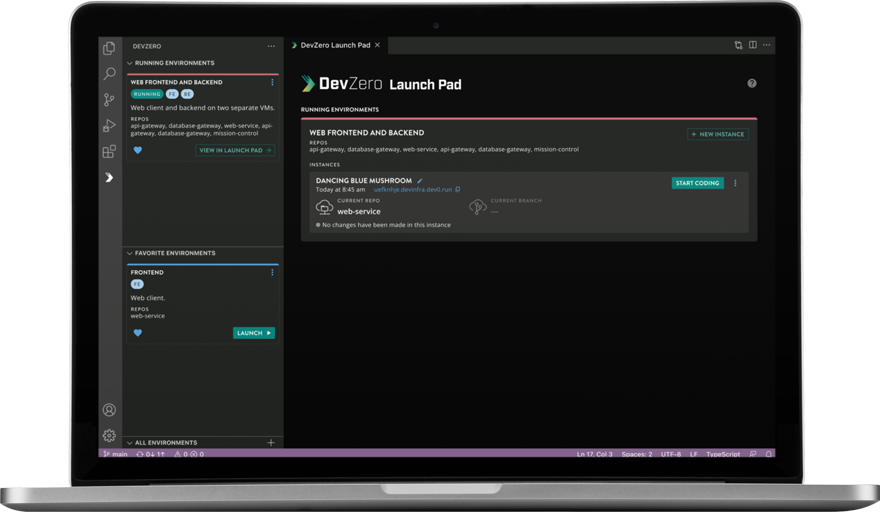Viewport: 880px width, 512px height.
Task: Open the uefknhje.devinfra.dev0.run link
Action: click(413, 190)
